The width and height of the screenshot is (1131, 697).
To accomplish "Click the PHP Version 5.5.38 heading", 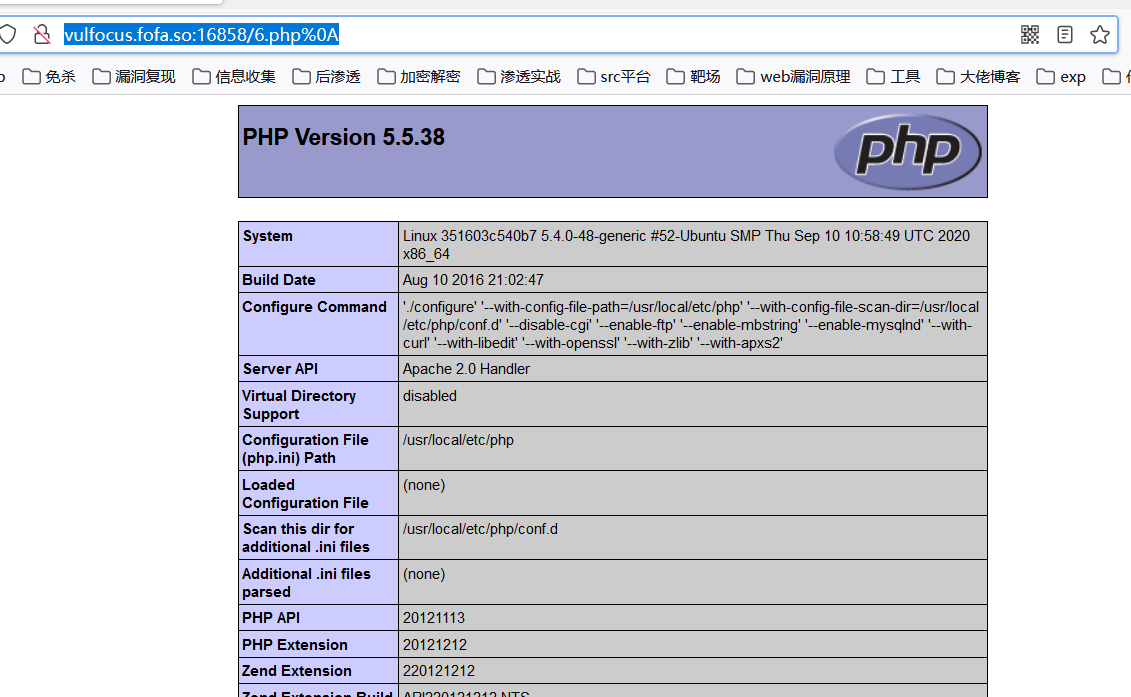I will click(x=343, y=137).
